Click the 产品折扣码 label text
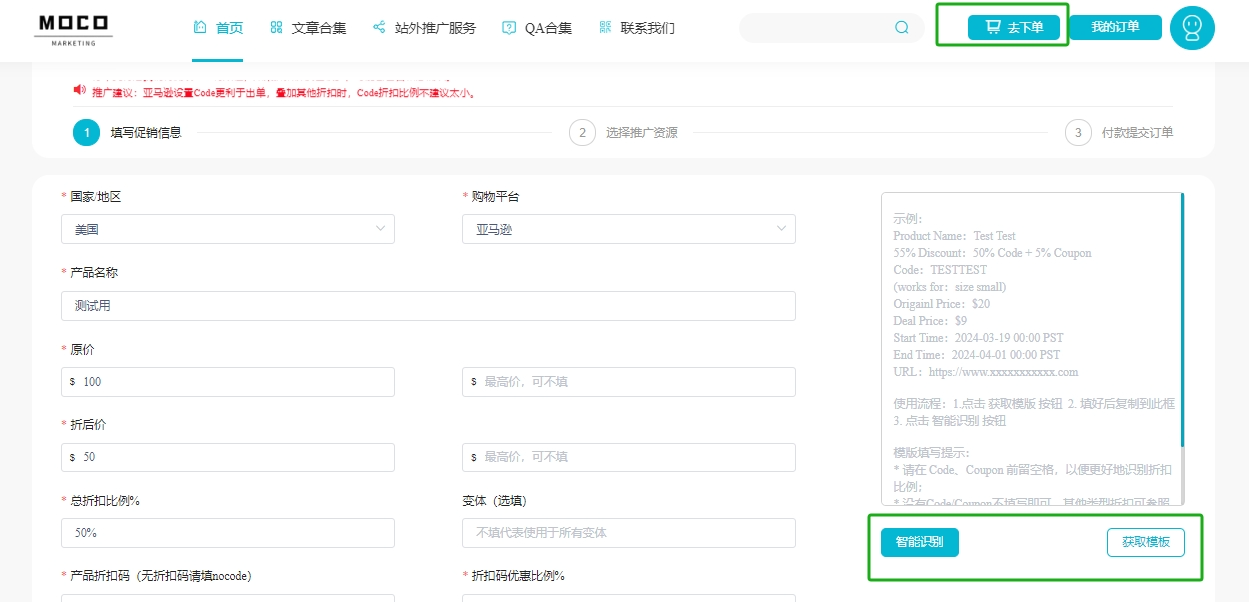 click(161, 576)
